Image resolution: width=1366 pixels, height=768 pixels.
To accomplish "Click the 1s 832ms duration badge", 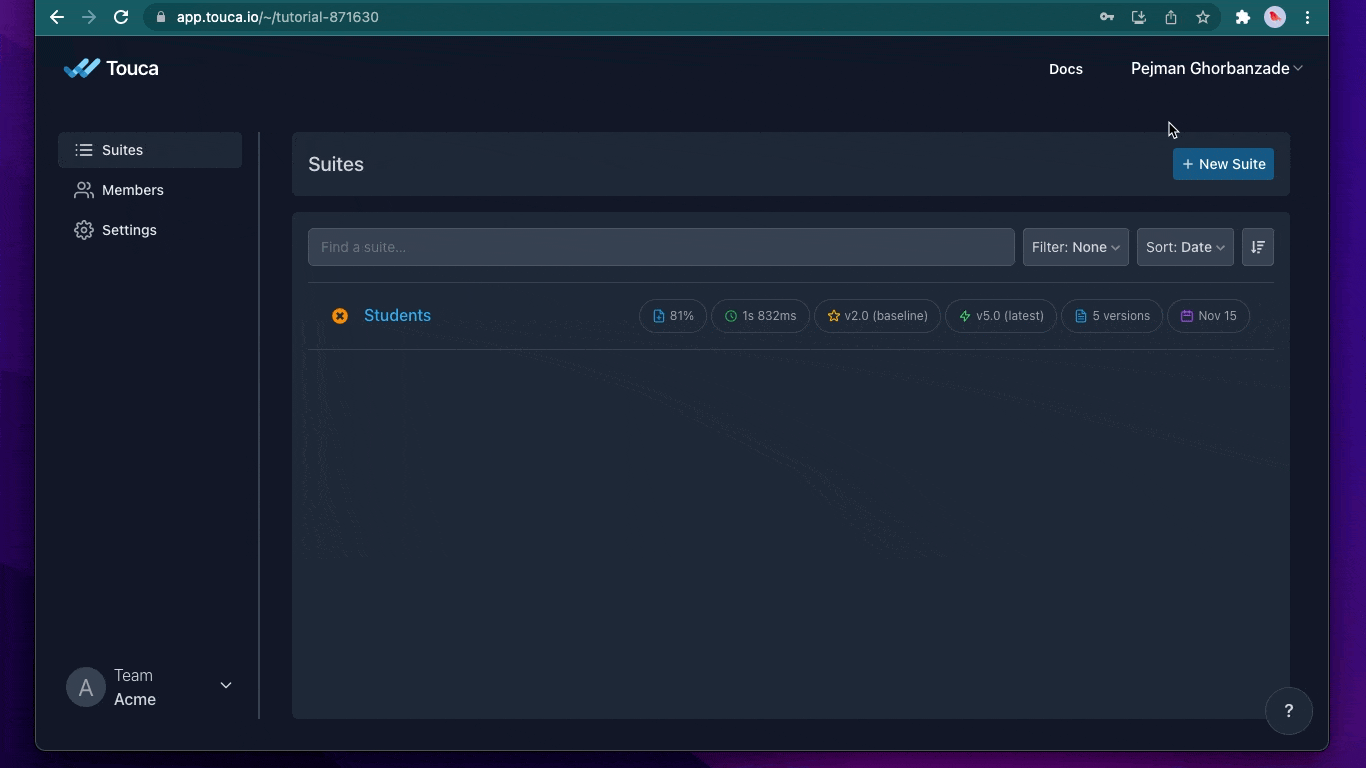I will coord(760,316).
